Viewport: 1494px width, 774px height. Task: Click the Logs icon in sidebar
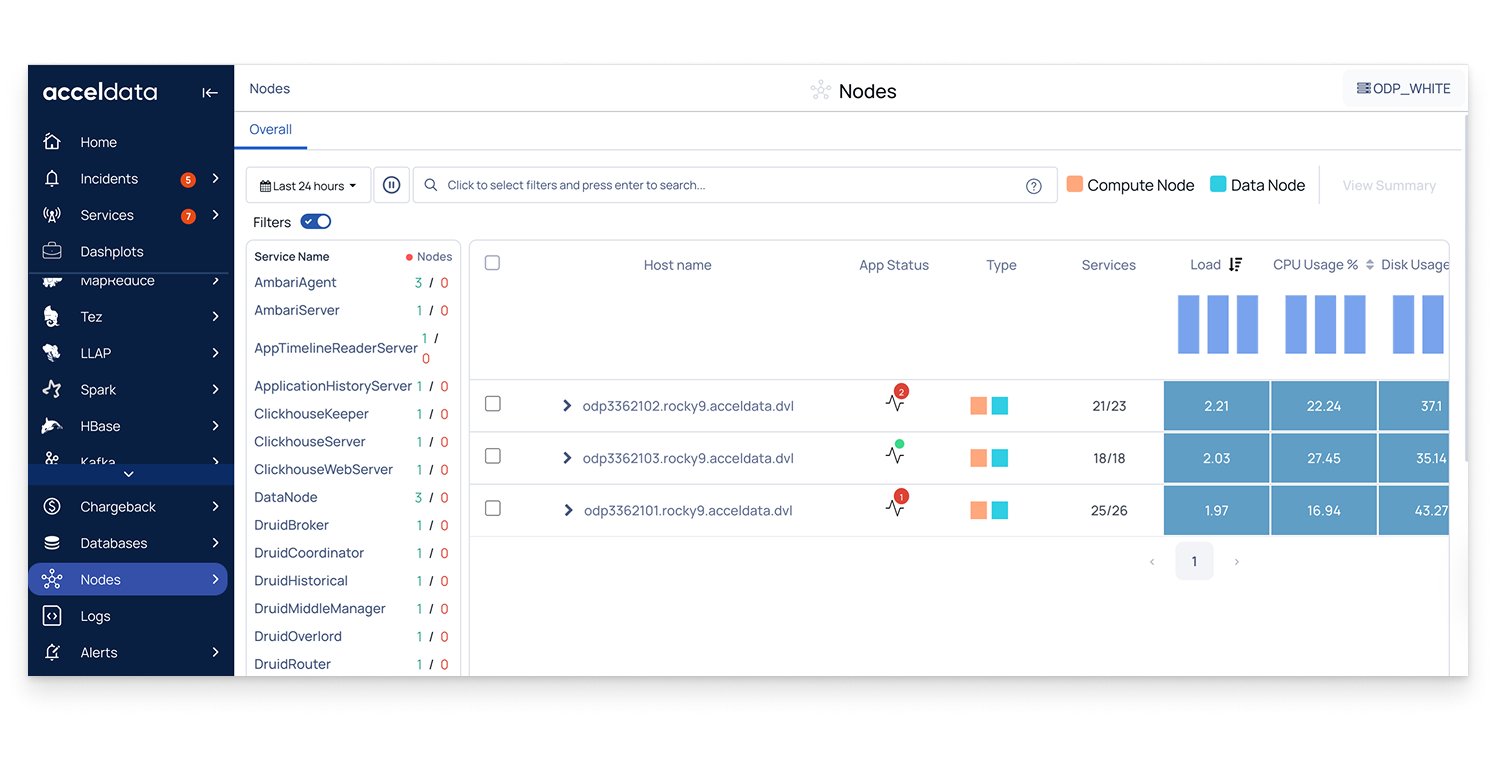[x=53, y=616]
